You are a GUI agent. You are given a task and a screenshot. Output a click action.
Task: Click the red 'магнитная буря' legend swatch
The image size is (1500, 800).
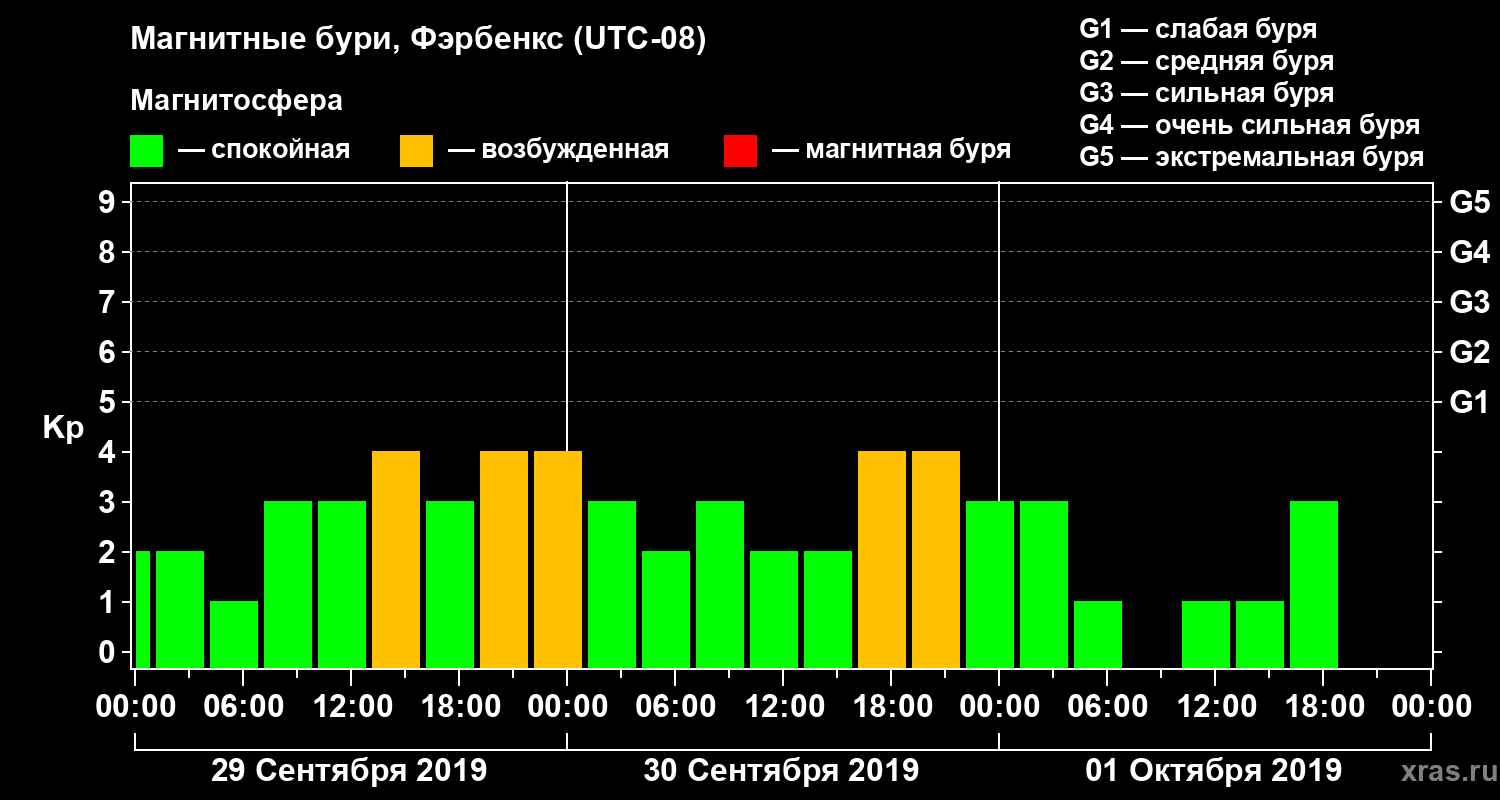point(740,151)
